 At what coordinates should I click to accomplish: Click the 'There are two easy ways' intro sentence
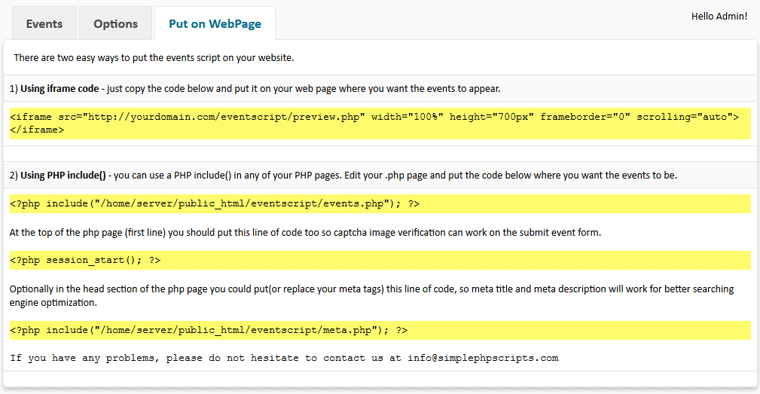[x=154, y=58]
